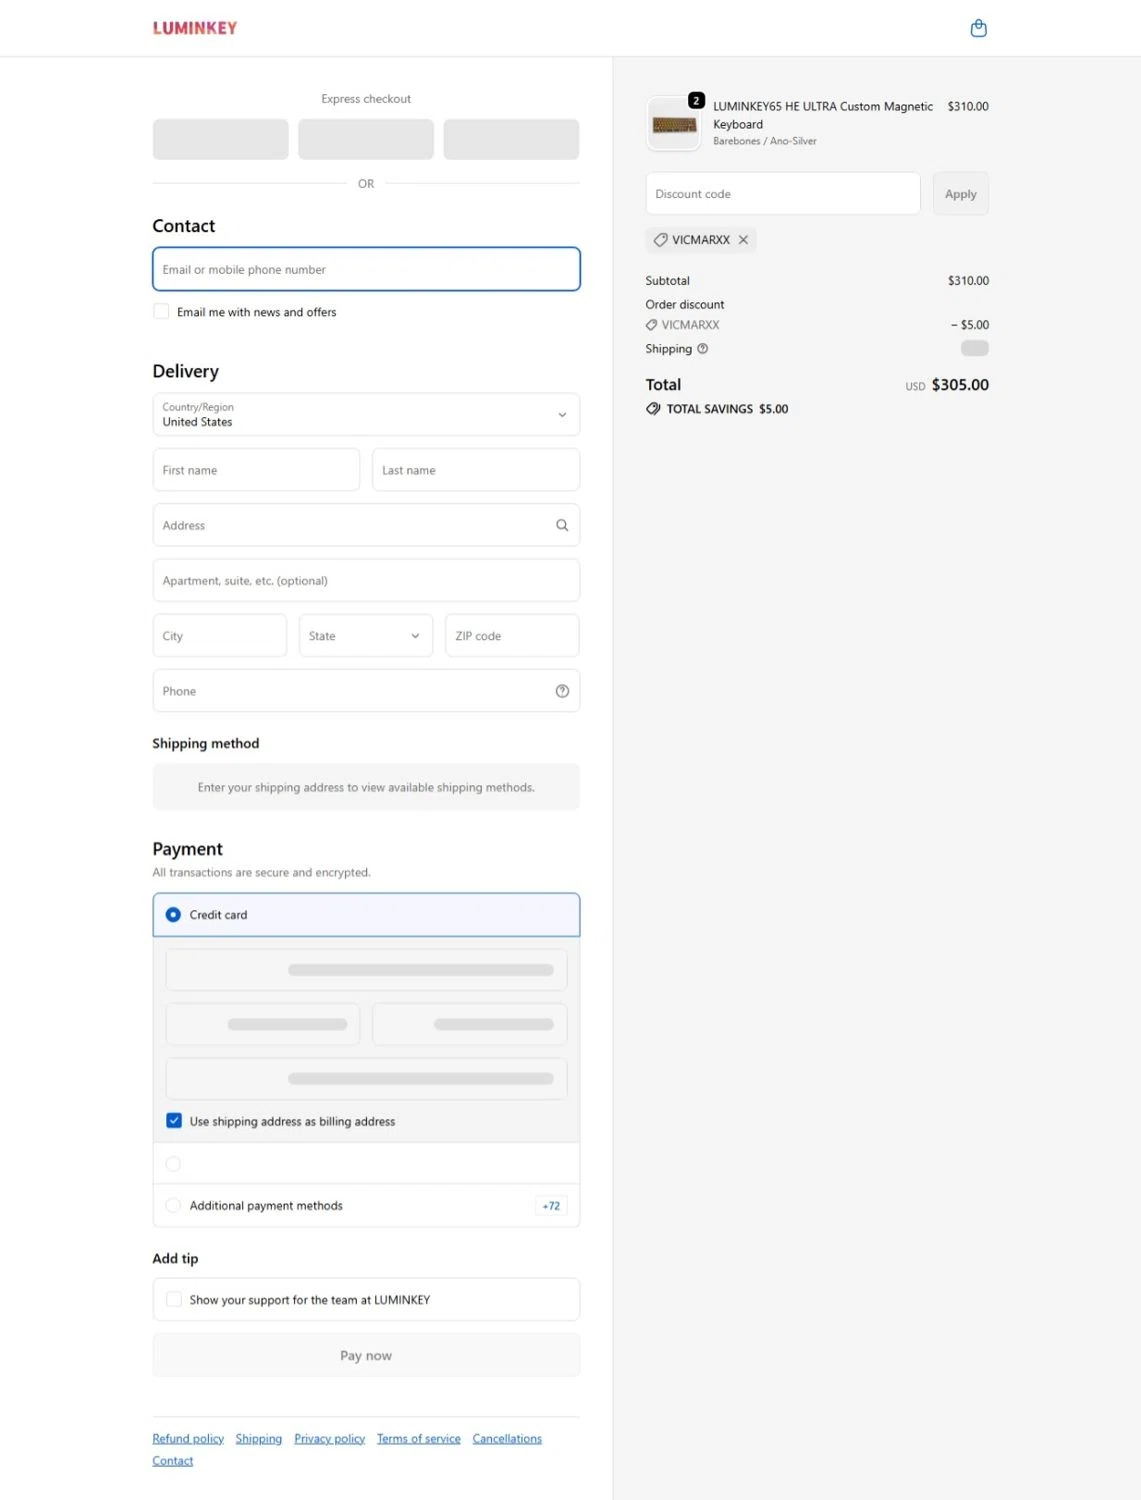Click the Discount code field

point(783,194)
